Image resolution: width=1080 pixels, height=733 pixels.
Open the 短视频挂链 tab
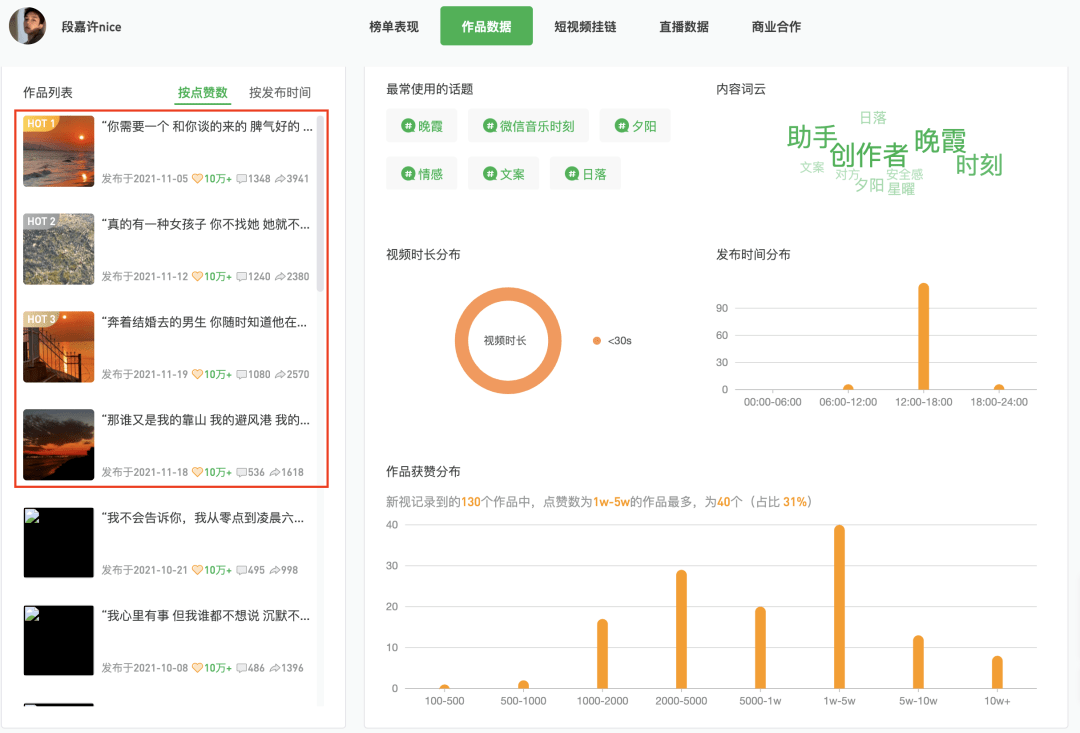[585, 26]
